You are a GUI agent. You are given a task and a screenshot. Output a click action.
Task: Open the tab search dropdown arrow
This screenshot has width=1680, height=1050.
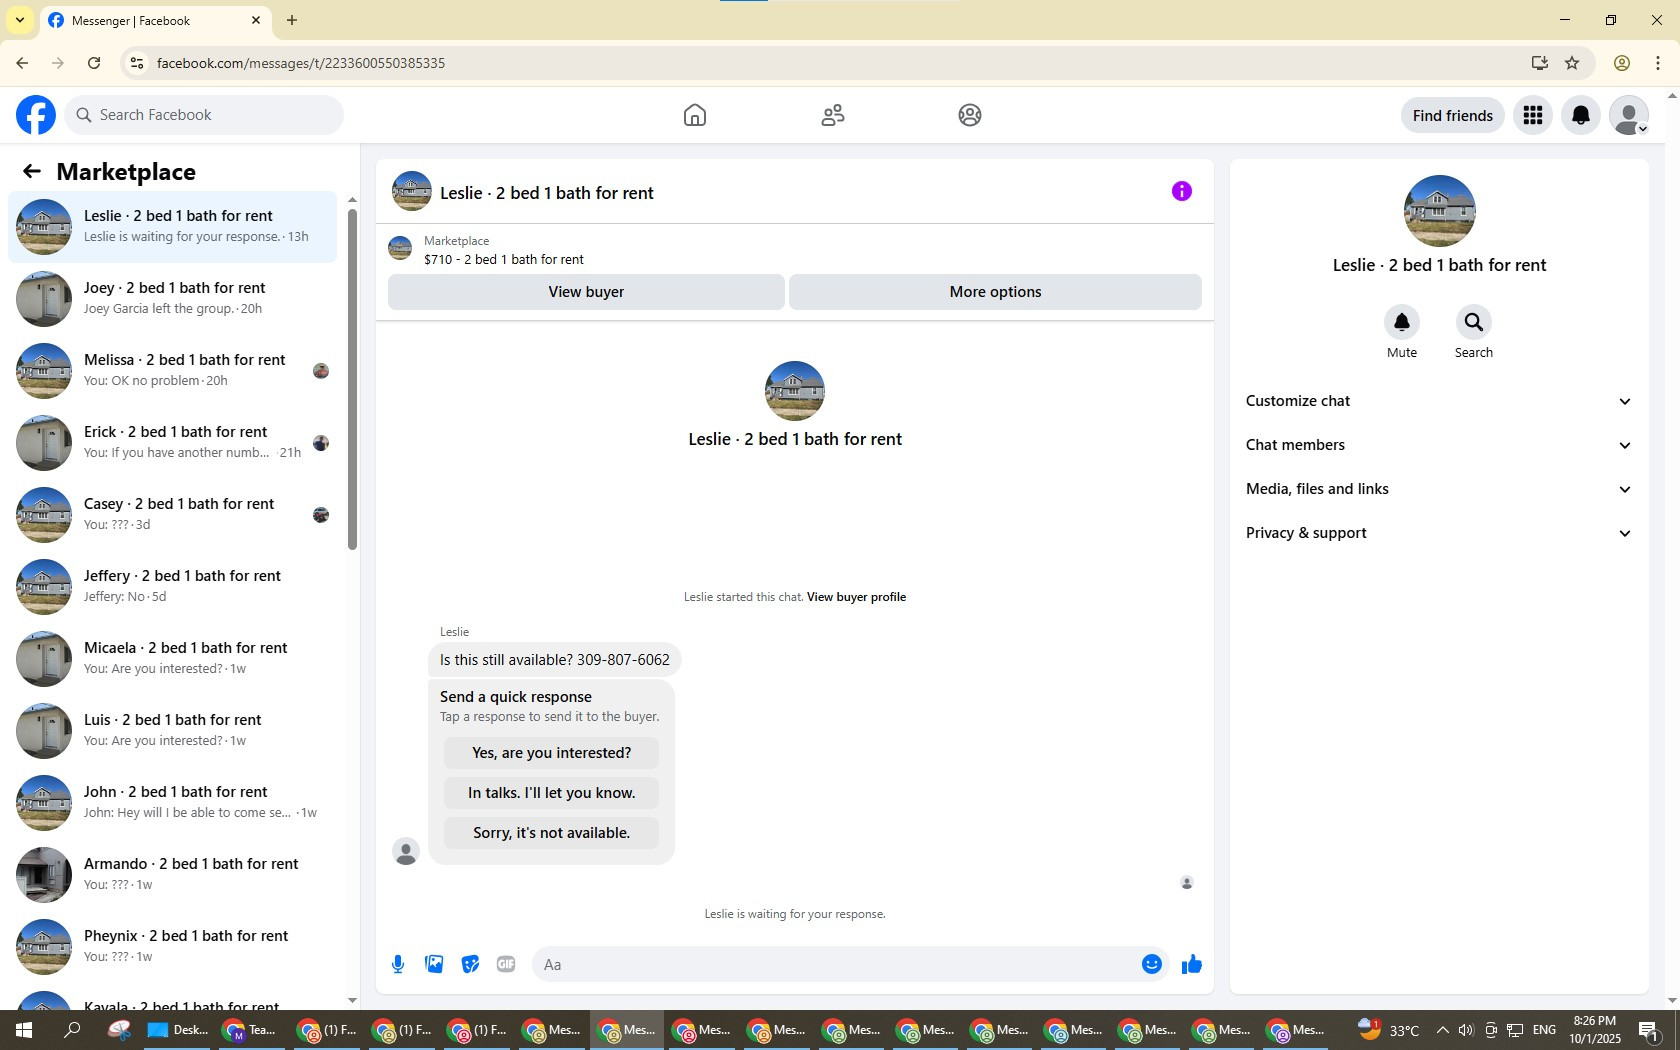pos(19,20)
